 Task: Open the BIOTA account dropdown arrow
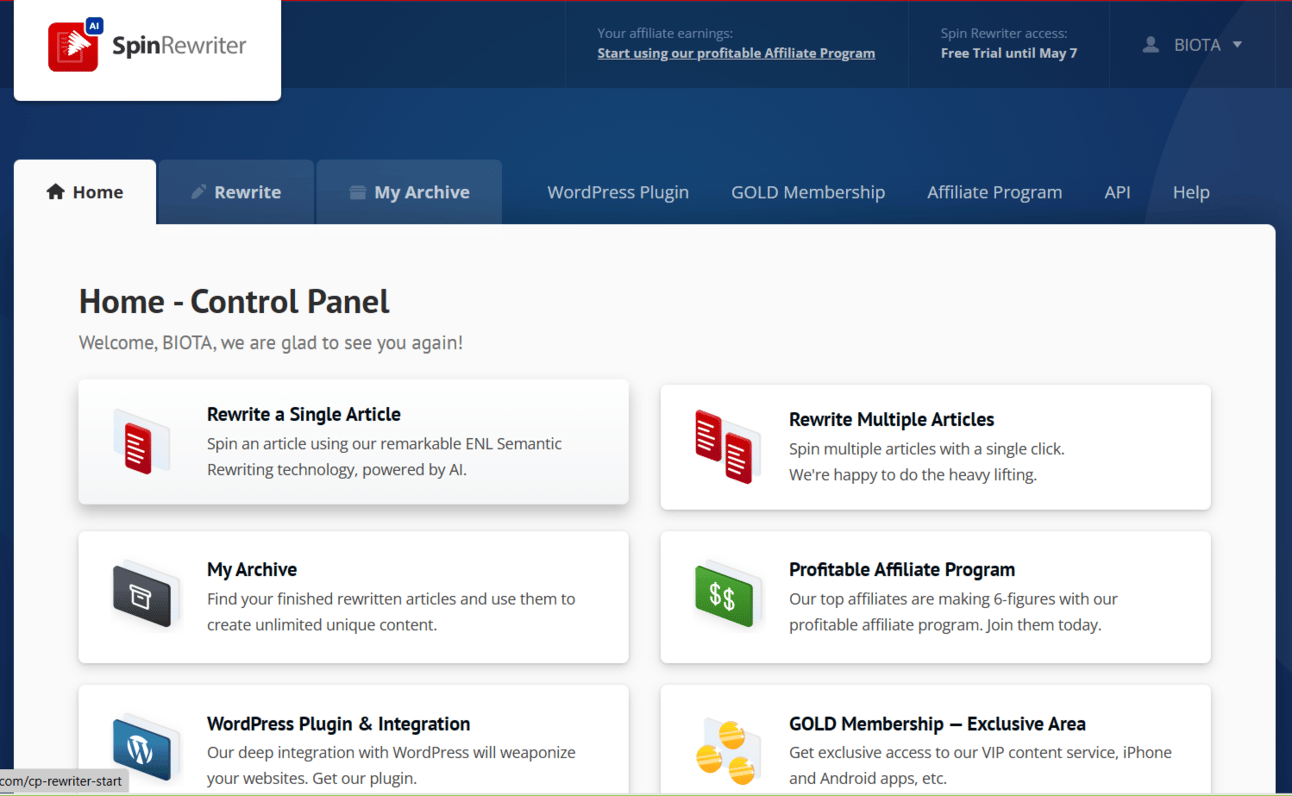(1237, 45)
